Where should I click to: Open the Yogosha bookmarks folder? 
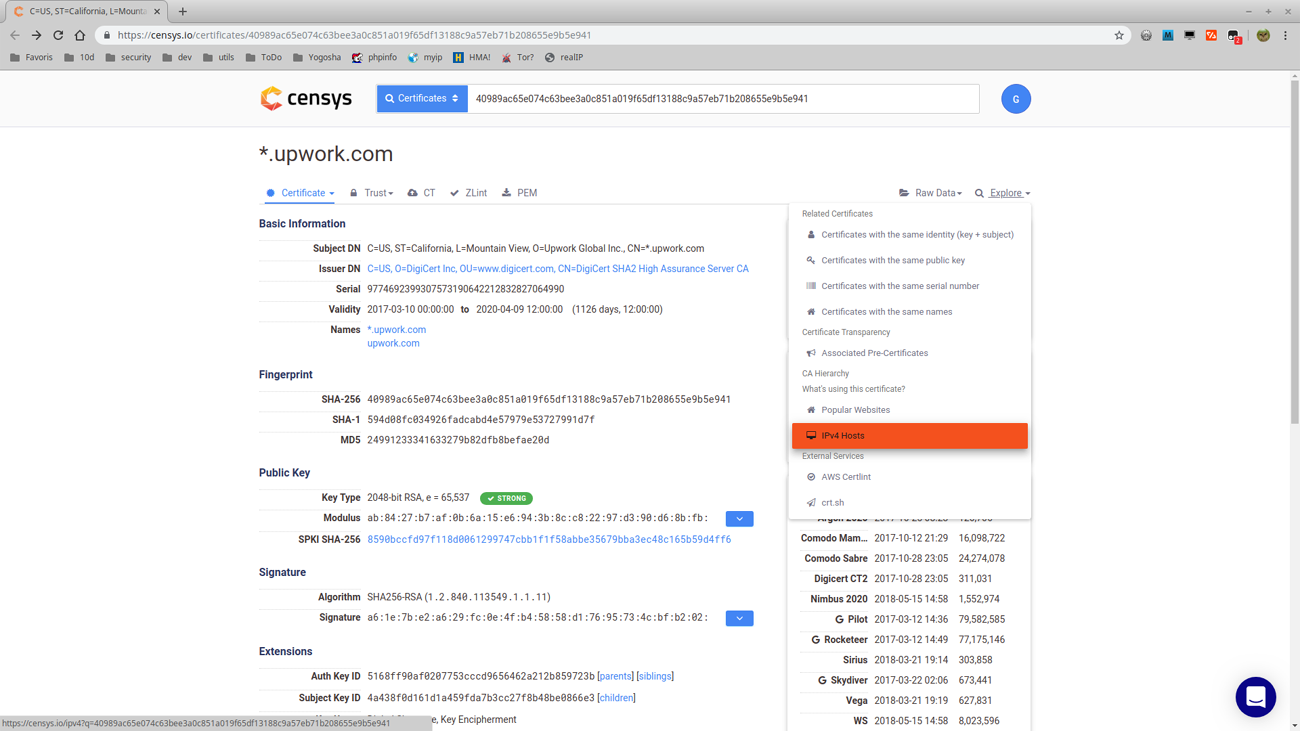[x=316, y=57]
